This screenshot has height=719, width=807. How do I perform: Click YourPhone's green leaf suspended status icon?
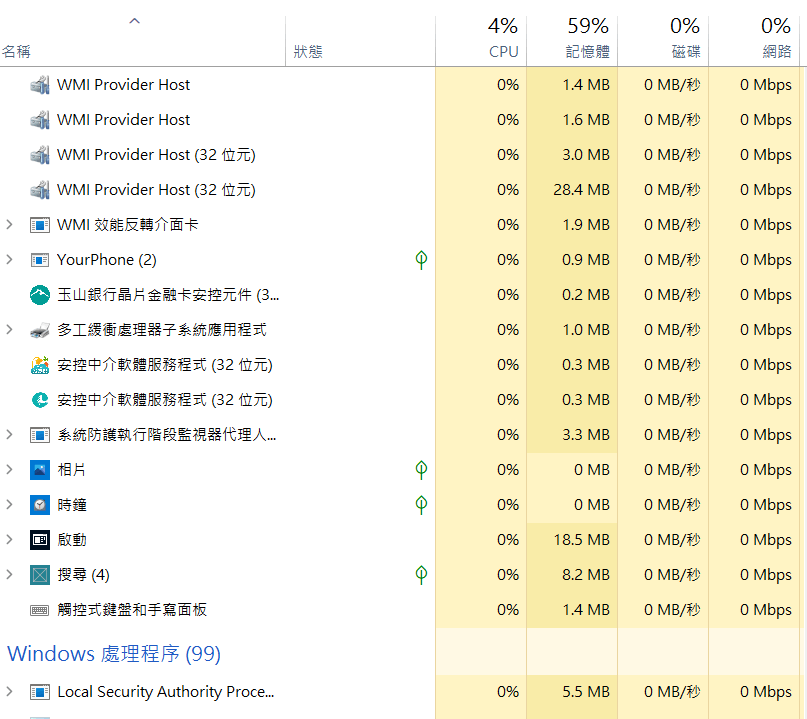[x=421, y=260]
